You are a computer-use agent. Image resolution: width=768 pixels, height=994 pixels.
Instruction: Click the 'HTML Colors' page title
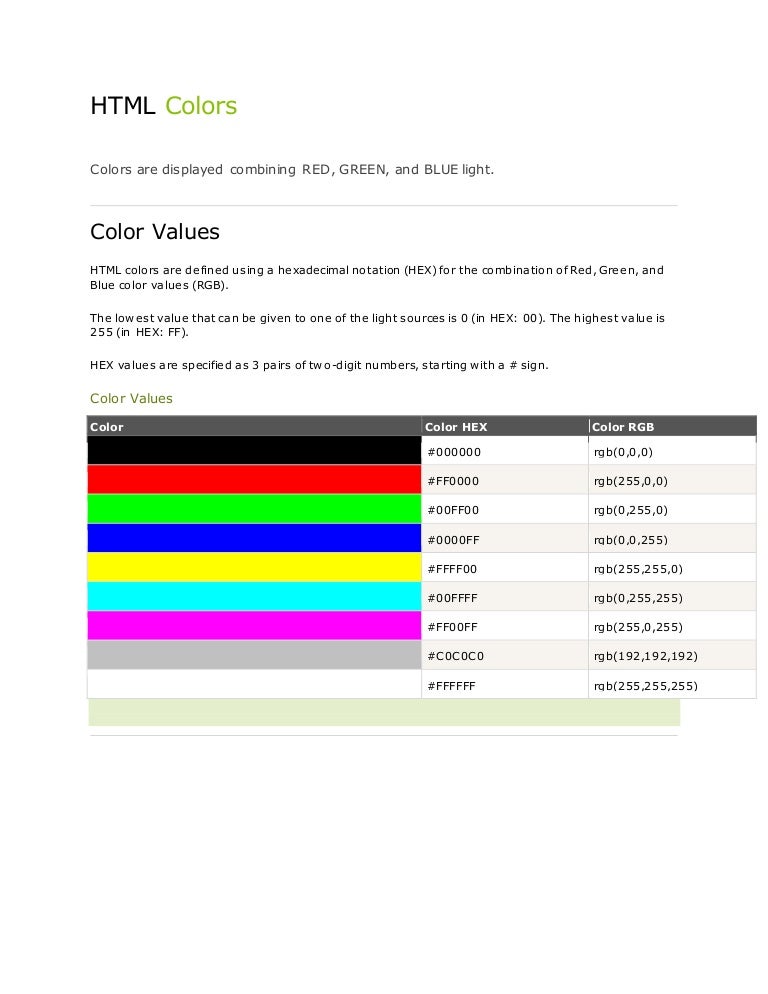coord(164,106)
